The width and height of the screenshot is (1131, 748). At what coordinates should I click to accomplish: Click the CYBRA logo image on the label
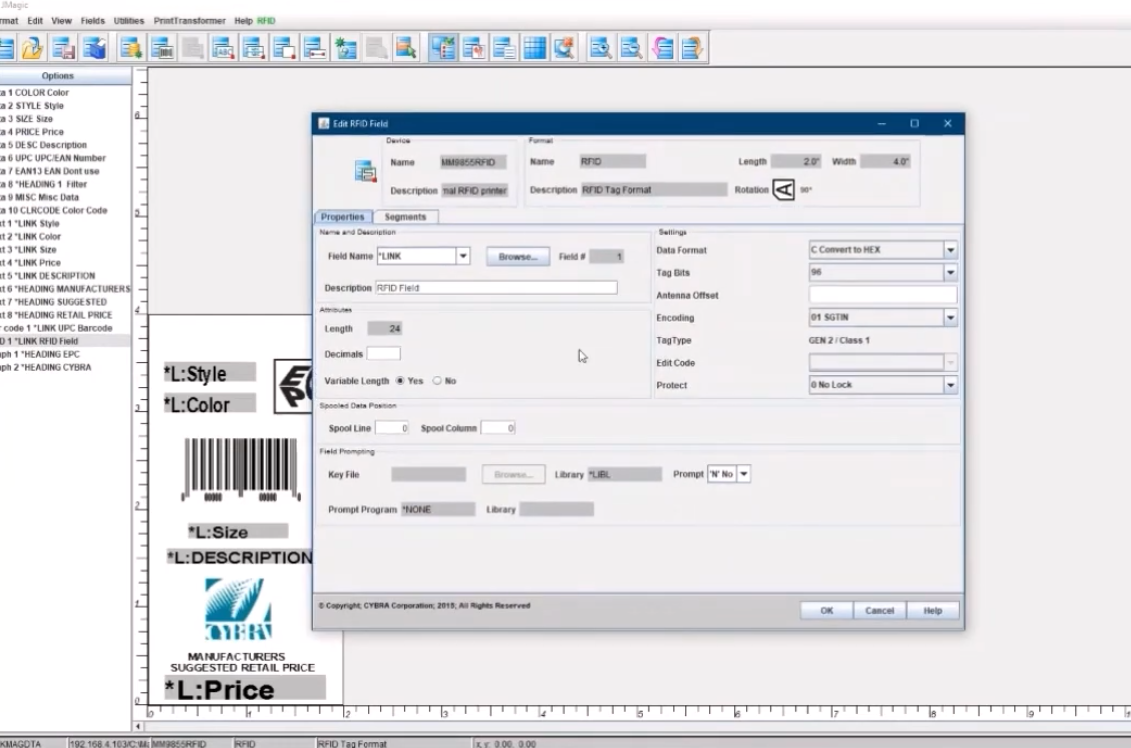239,610
